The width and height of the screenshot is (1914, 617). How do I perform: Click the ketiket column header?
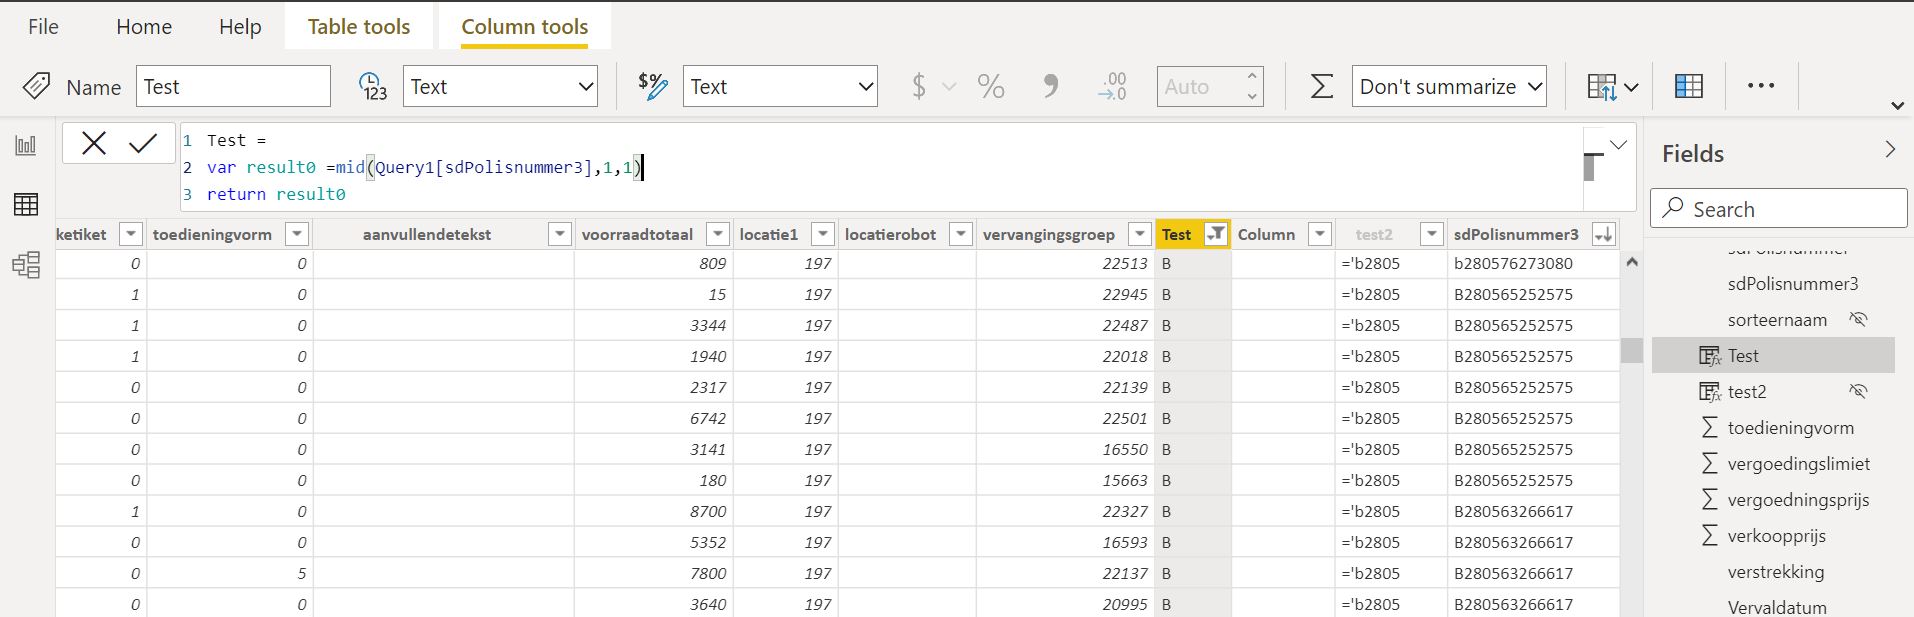82,234
